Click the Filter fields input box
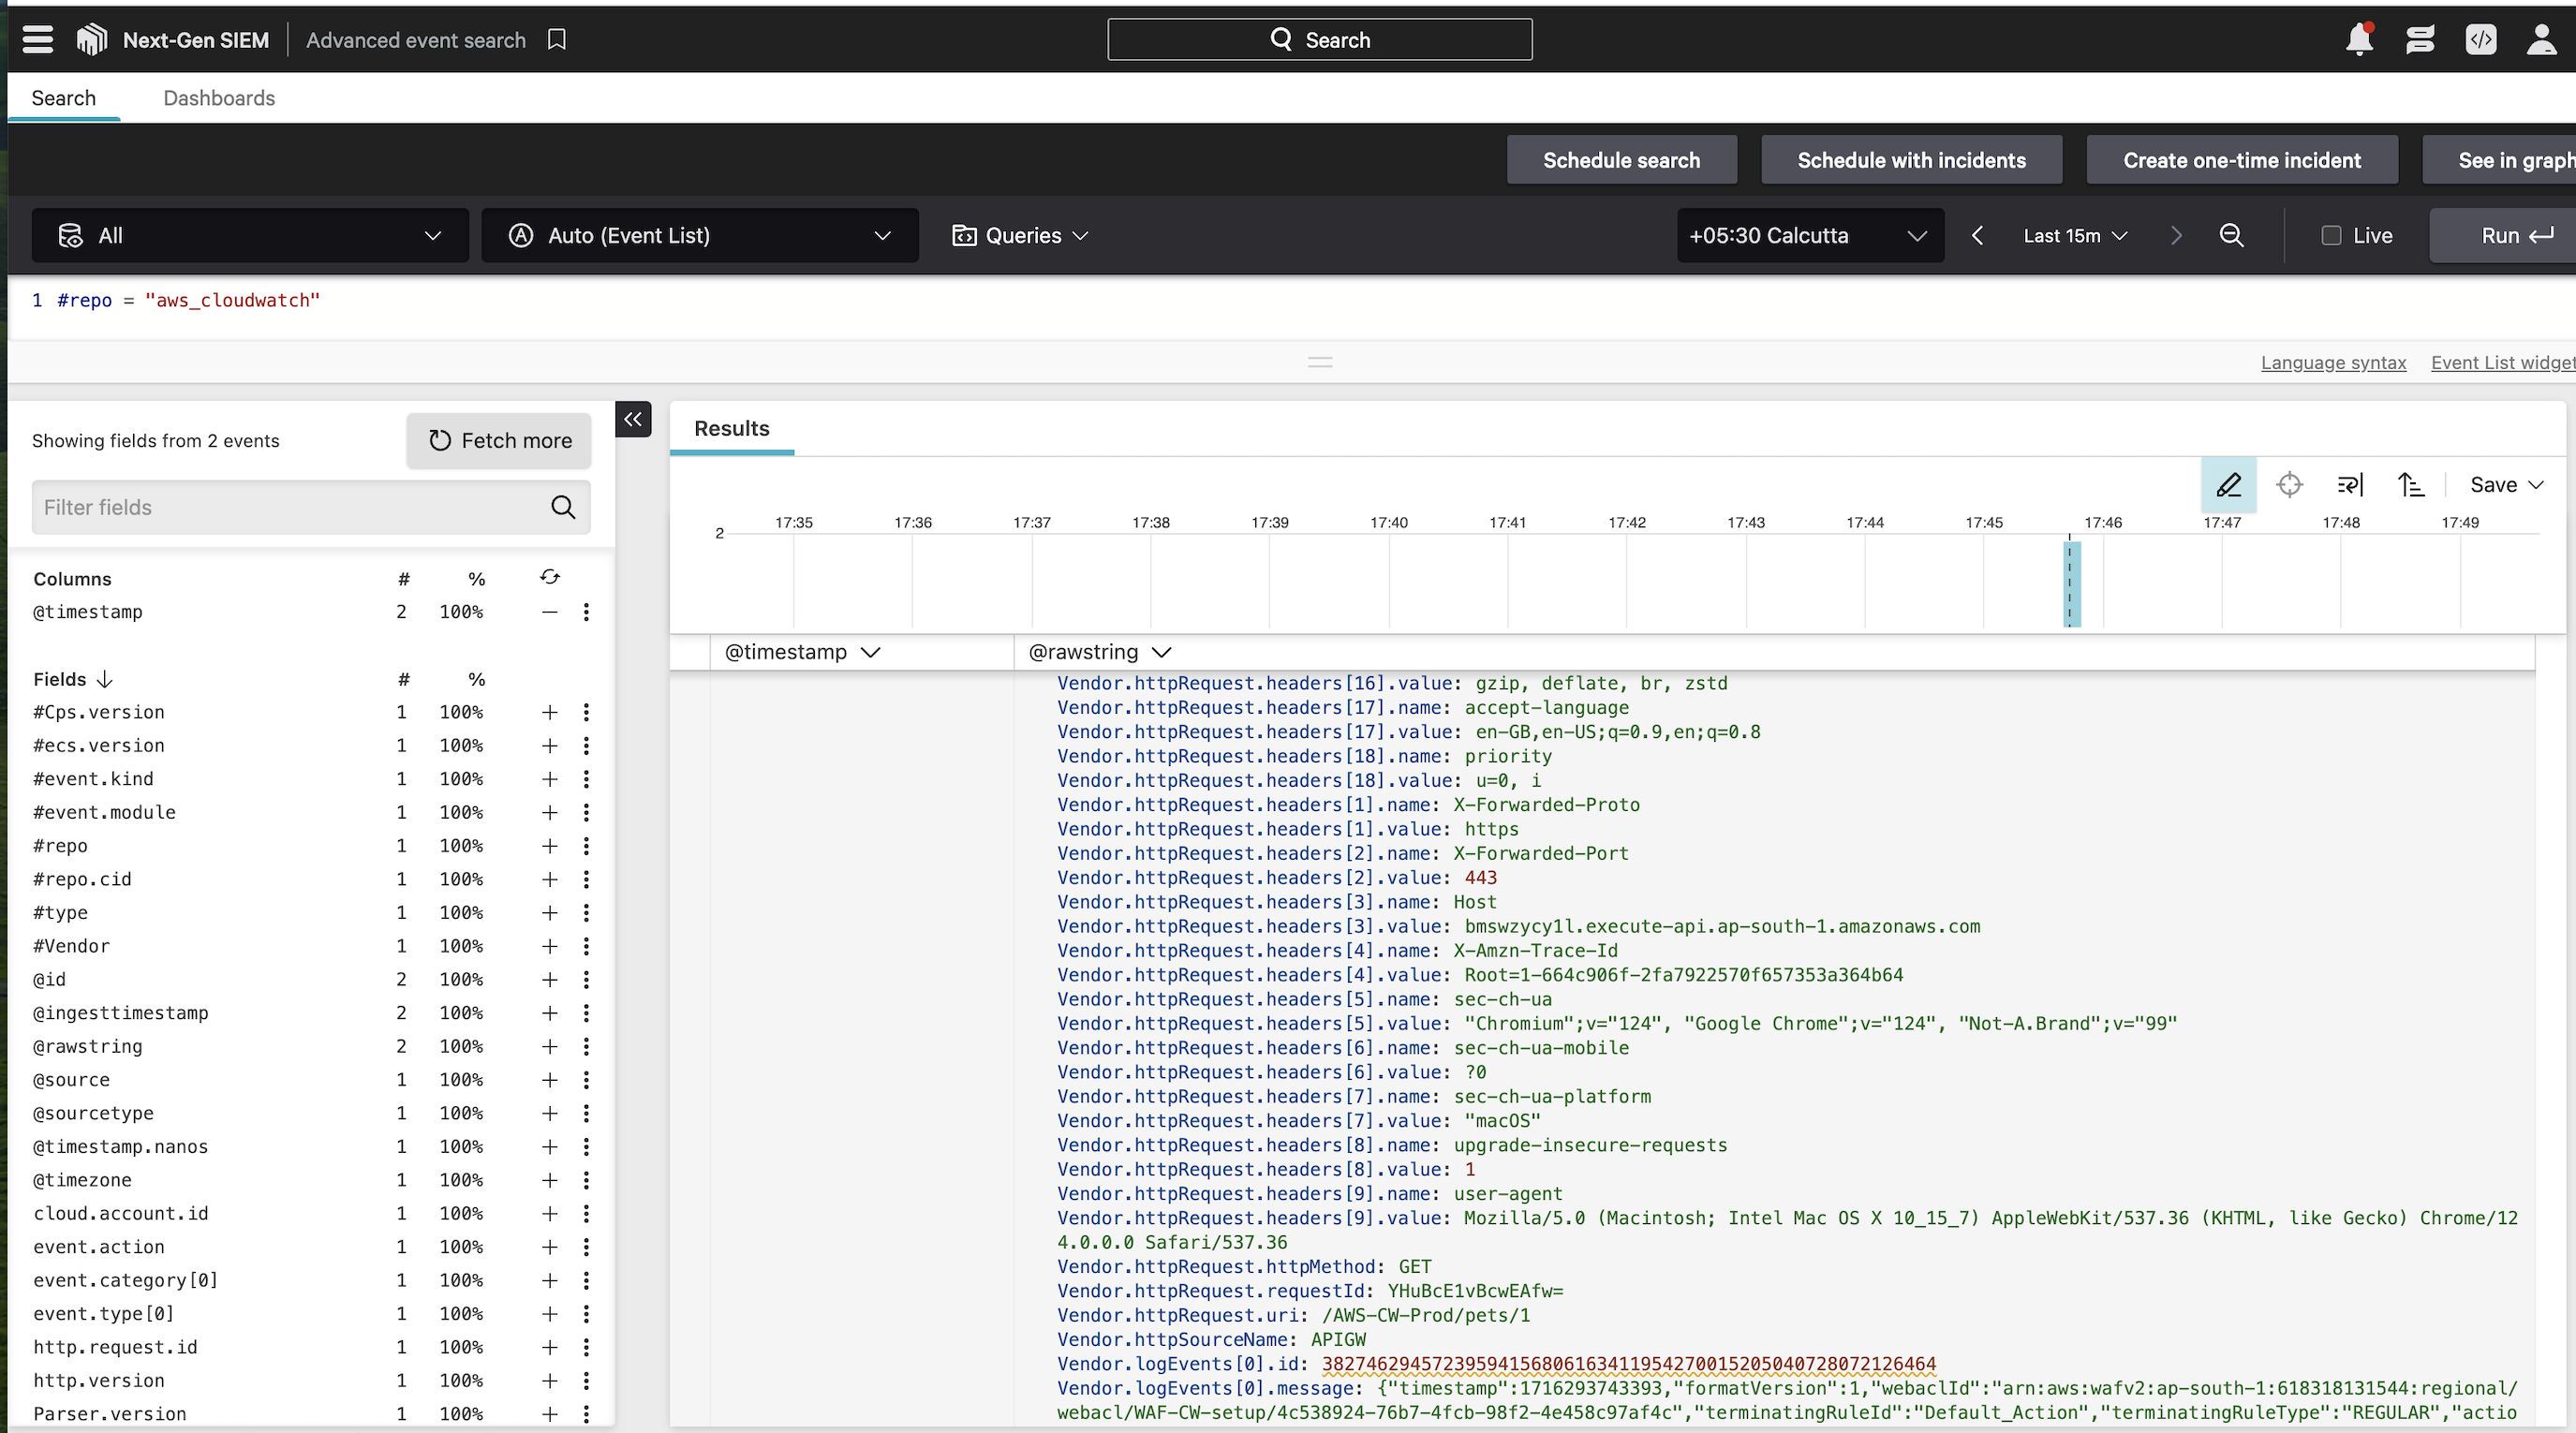This screenshot has height=1433, width=2576. click(x=290, y=508)
